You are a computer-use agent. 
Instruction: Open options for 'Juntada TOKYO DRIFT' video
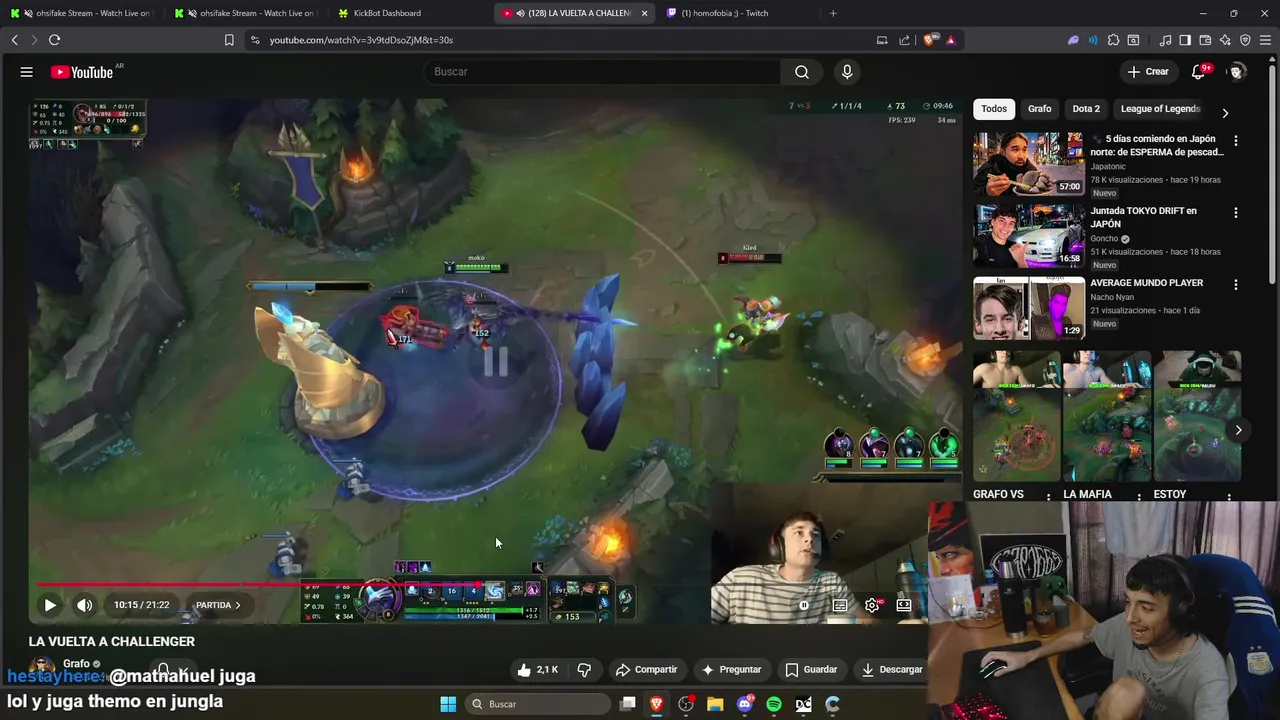1236,213
